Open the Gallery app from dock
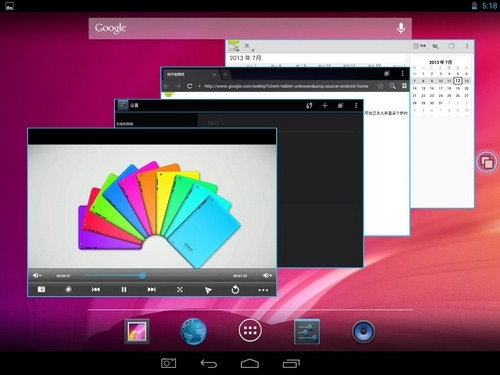 [x=137, y=331]
